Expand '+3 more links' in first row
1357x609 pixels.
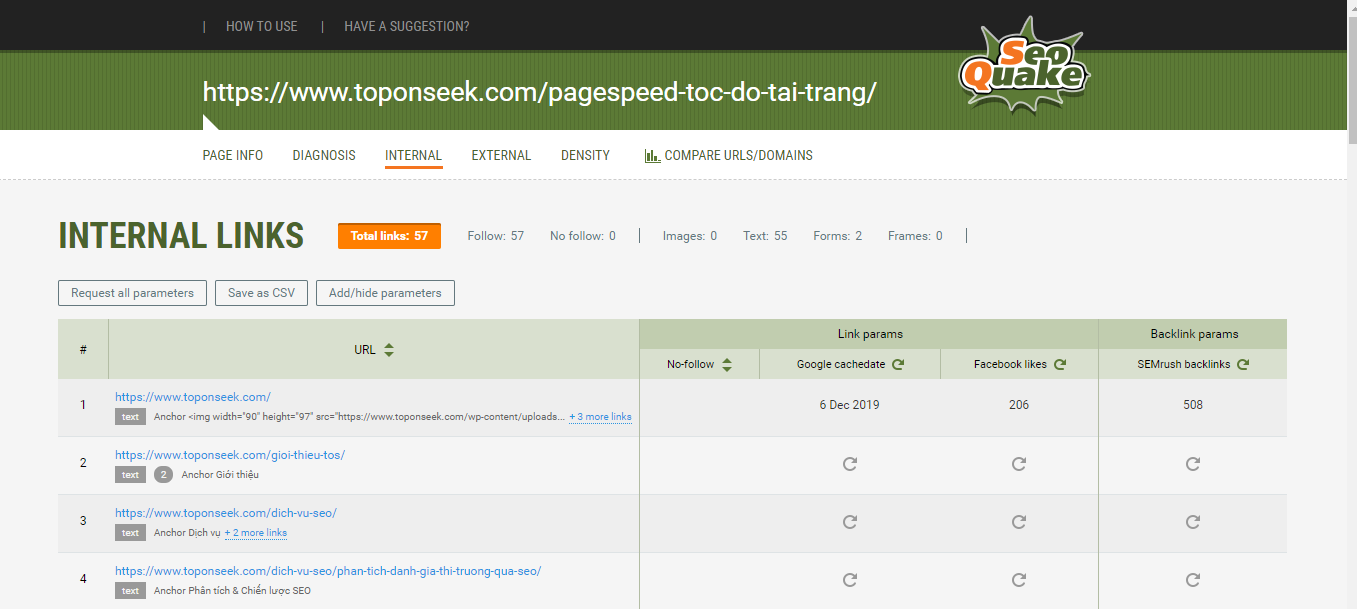(x=600, y=417)
